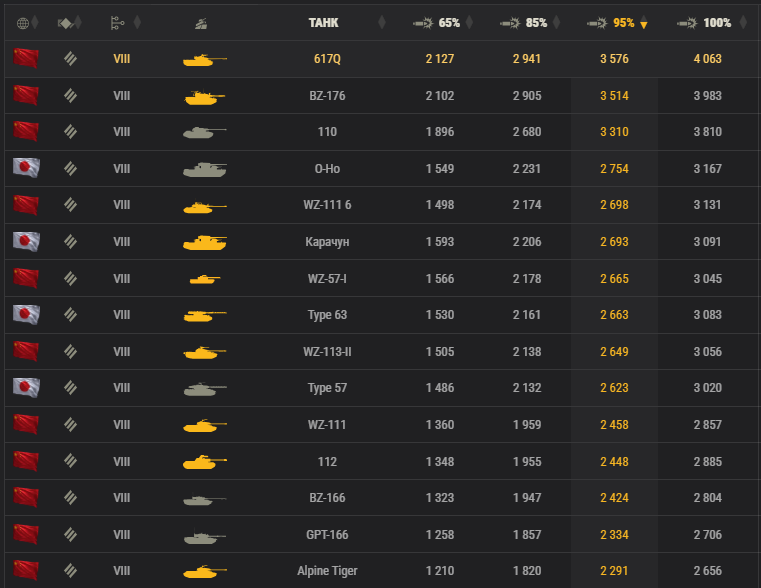Open the Type 63 tank entry
761x588 pixels.
click(x=327, y=315)
